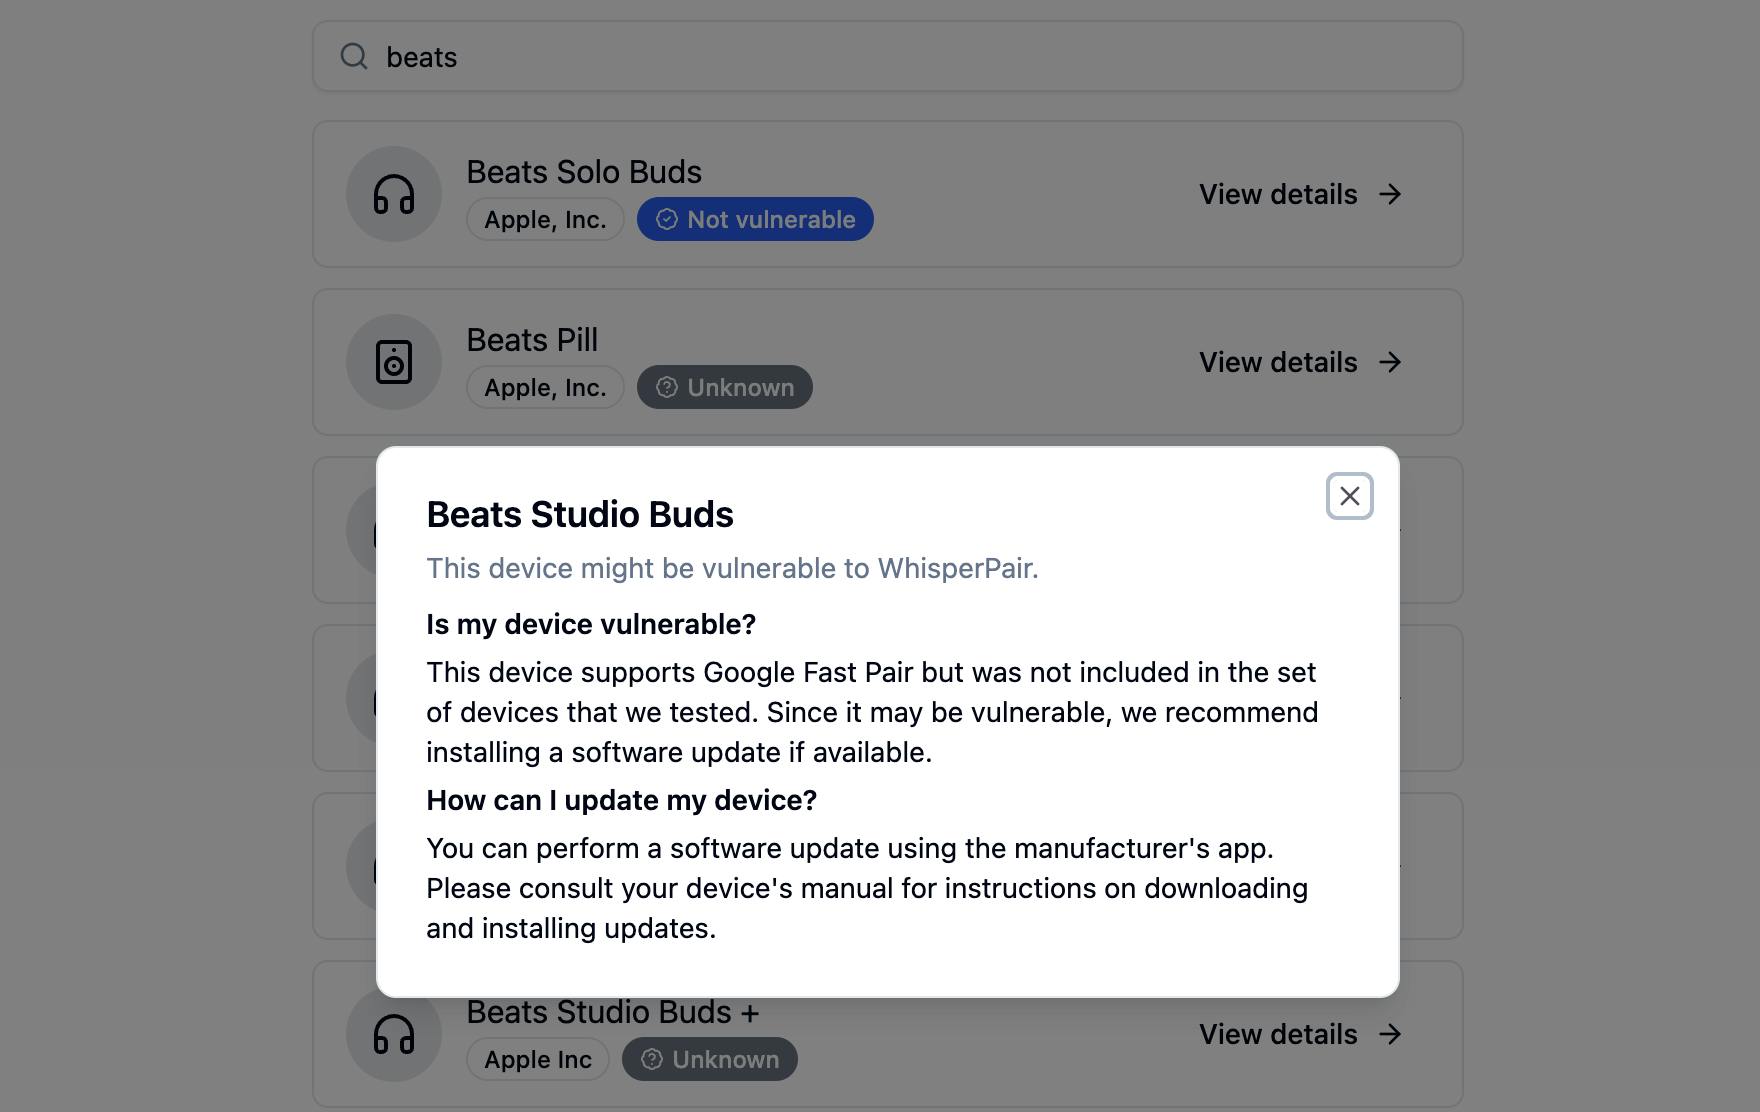Click the arrow icon beside Beats Studio Buds +
This screenshot has height=1112, width=1760.
(1390, 1034)
